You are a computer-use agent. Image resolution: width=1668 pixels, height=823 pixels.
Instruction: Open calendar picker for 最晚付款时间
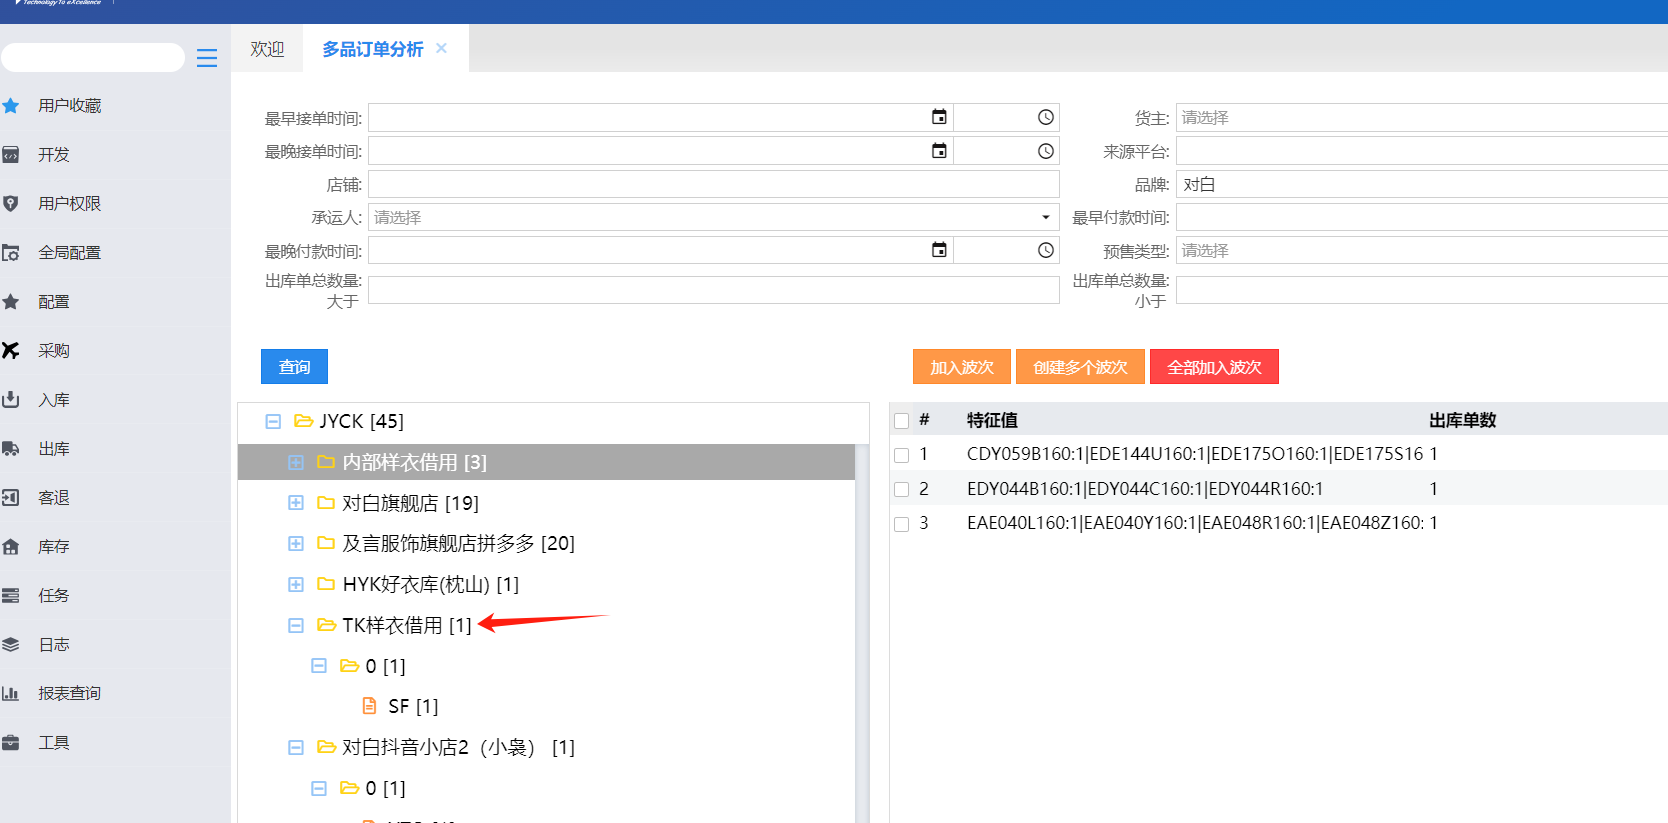[939, 250]
